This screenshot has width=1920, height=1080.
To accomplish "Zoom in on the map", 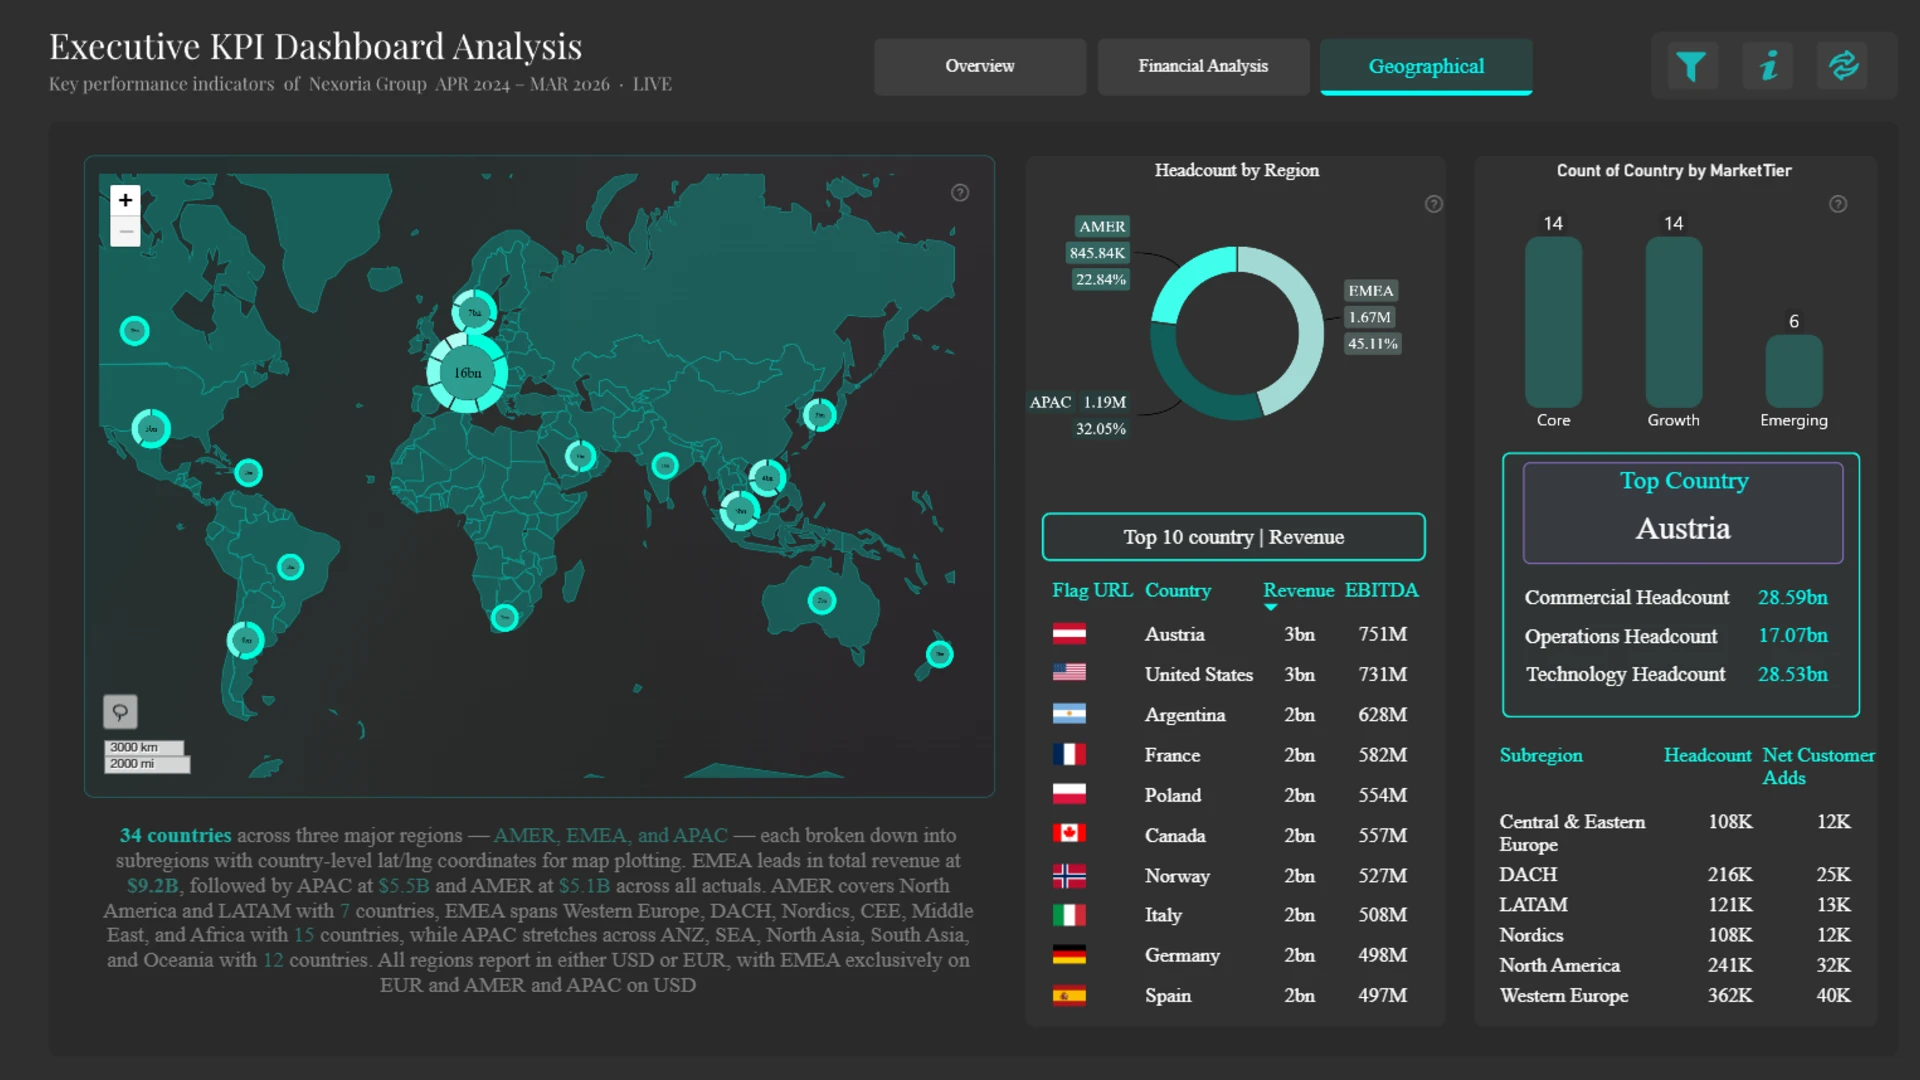I will click(125, 200).
